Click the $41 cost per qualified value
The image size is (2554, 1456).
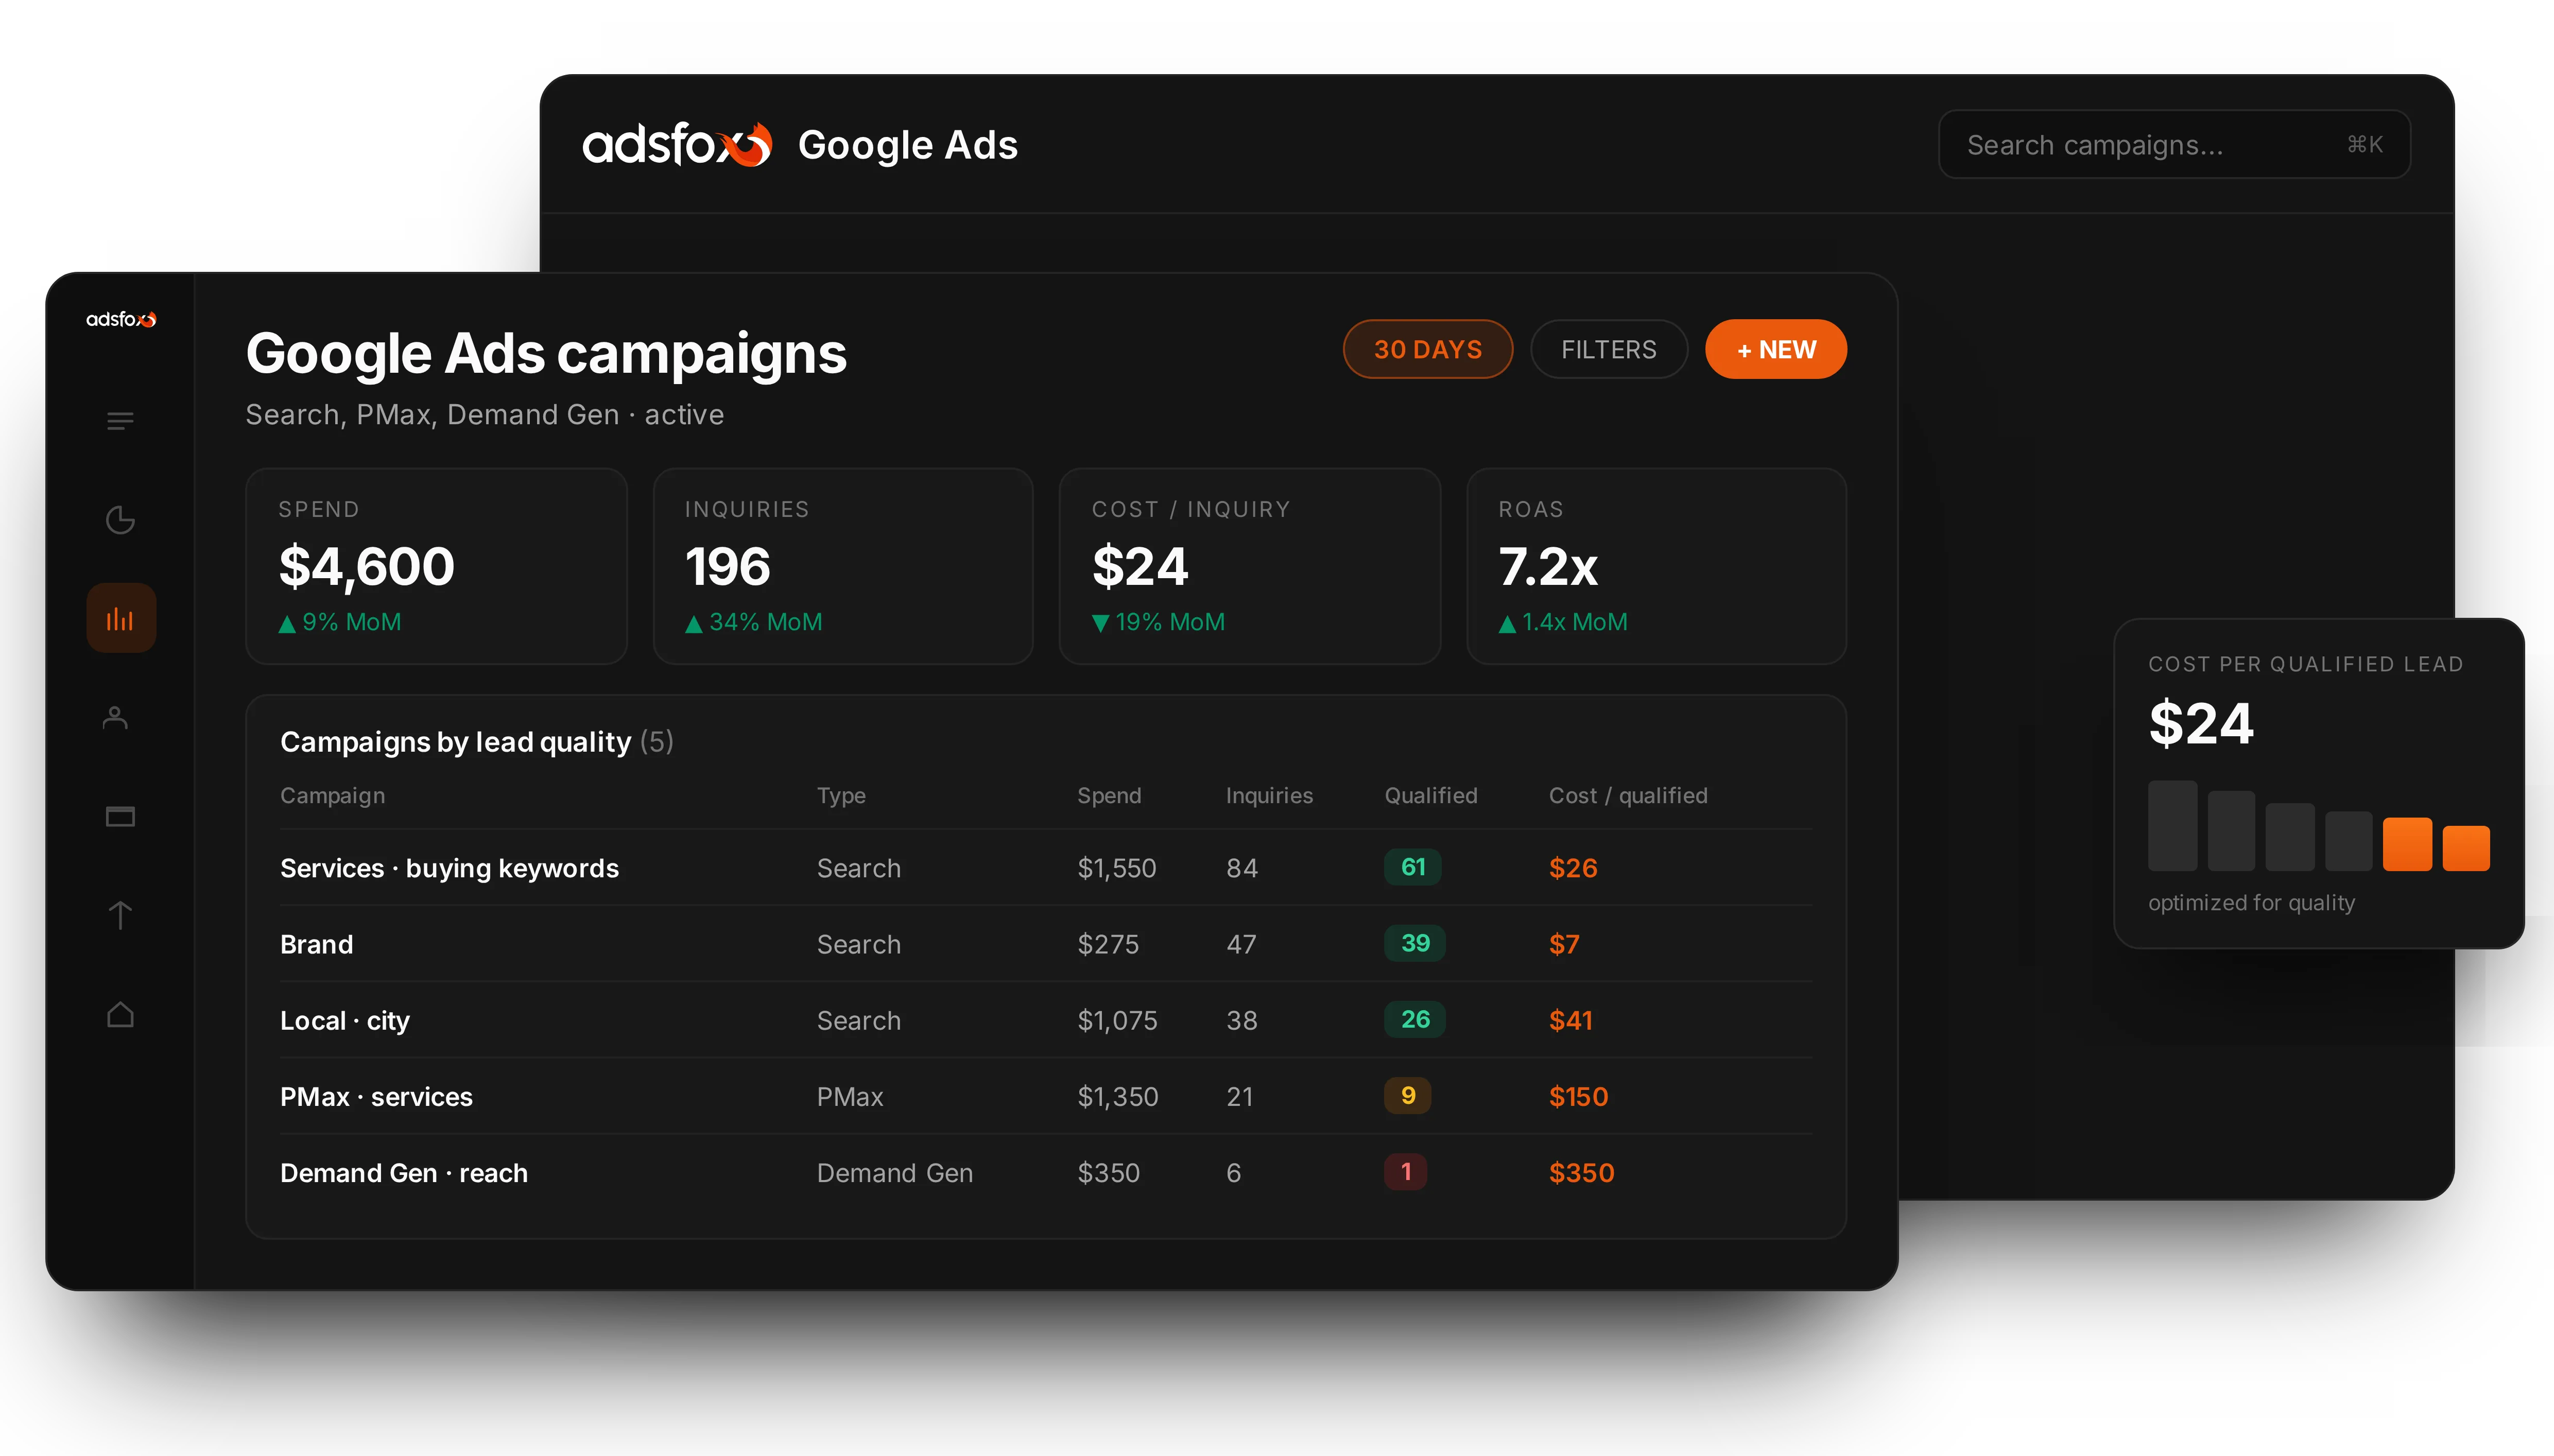point(1570,1019)
